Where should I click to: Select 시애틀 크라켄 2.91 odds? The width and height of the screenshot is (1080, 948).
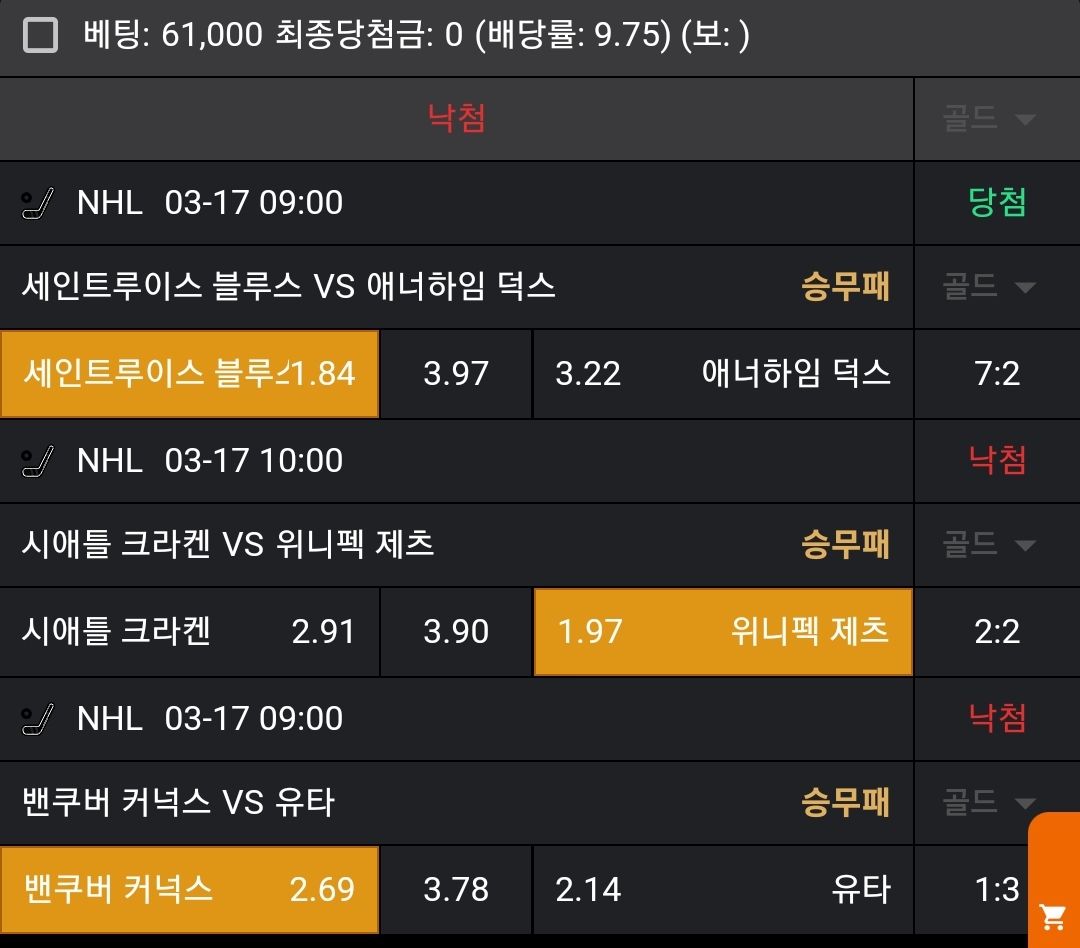[189, 632]
